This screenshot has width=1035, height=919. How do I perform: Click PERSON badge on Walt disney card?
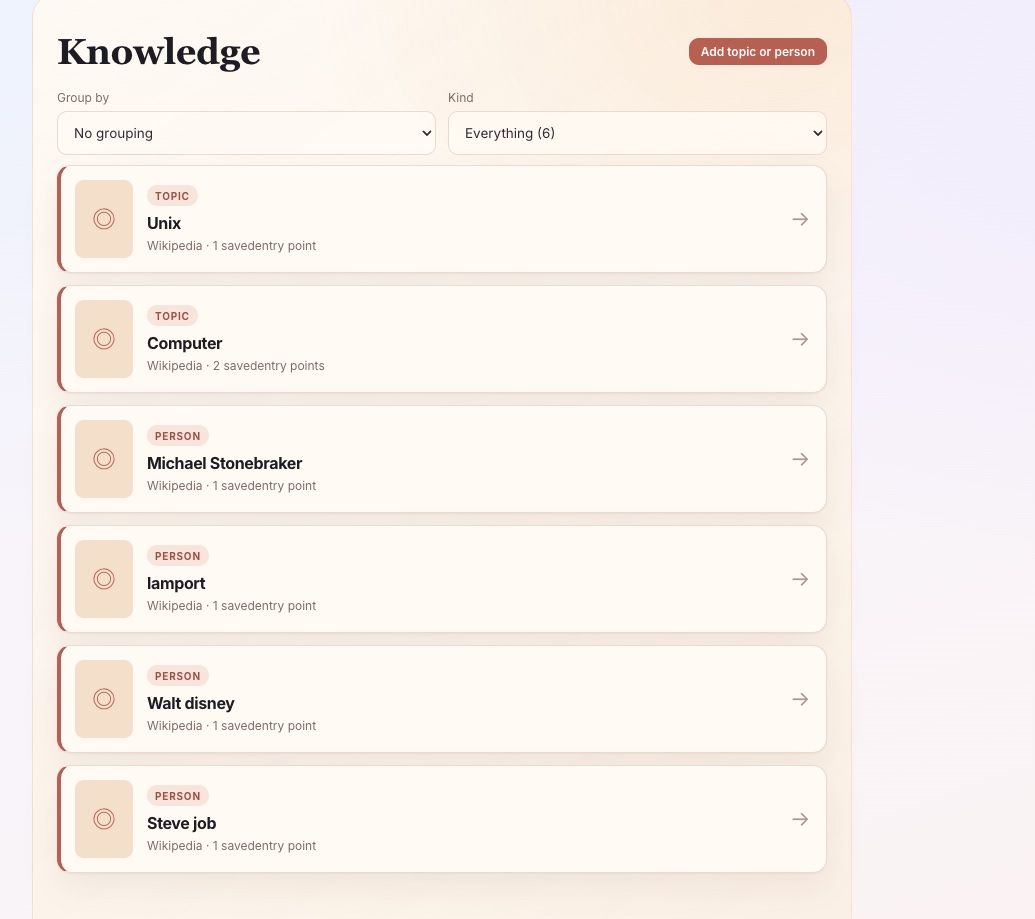[178, 676]
